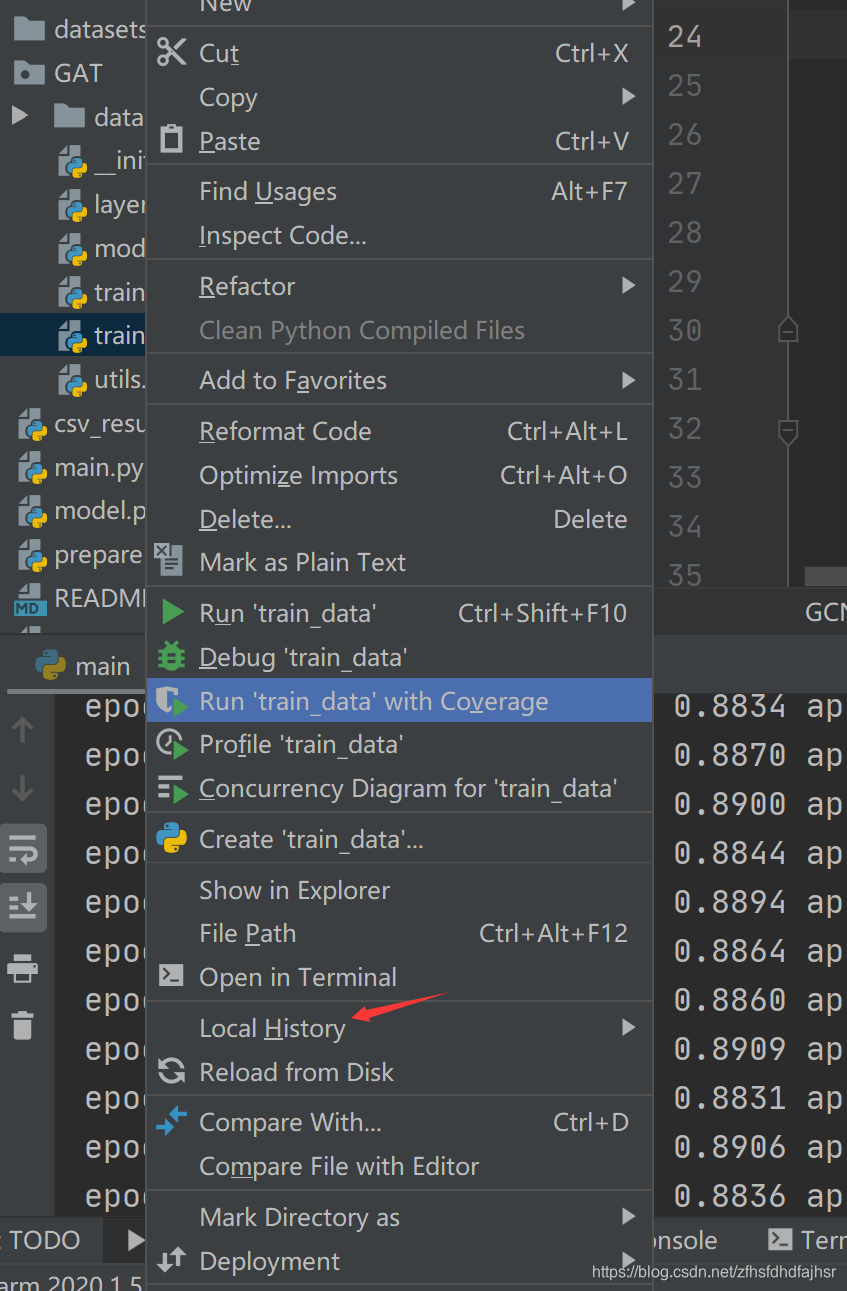Click the Open in Terminal icon
The image size is (847, 1291).
pyautogui.click(x=172, y=976)
